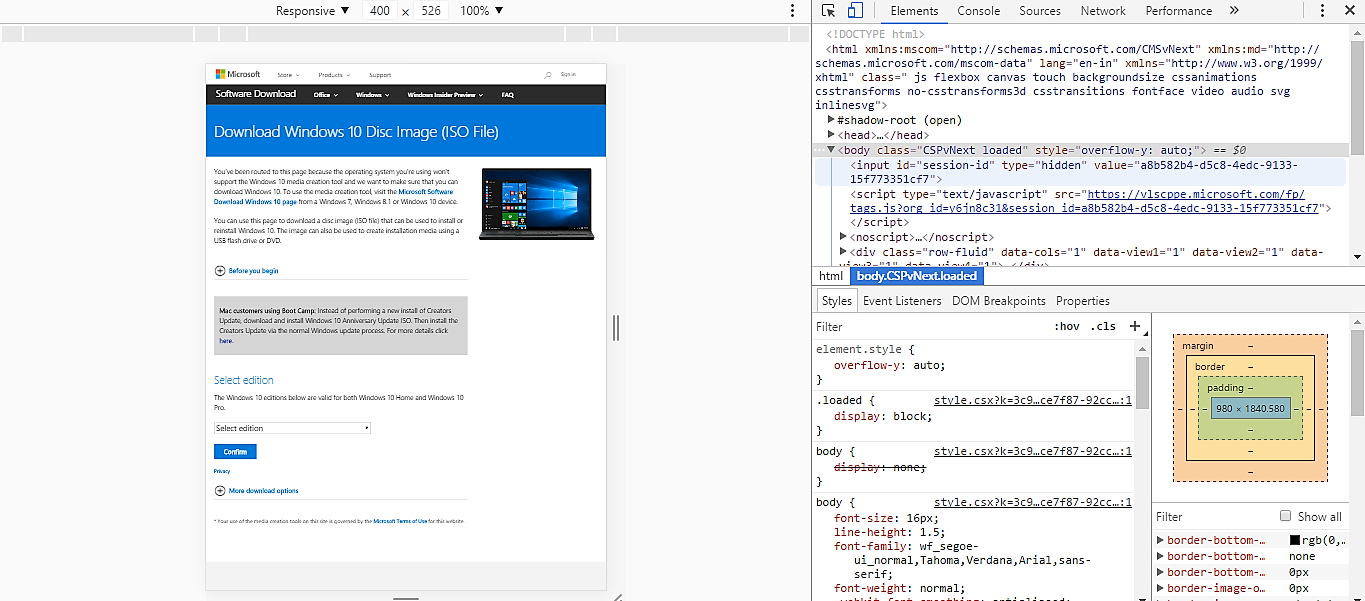Expand the border-image computed property
Image resolution: width=1365 pixels, height=601 pixels.
[1160, 588]
